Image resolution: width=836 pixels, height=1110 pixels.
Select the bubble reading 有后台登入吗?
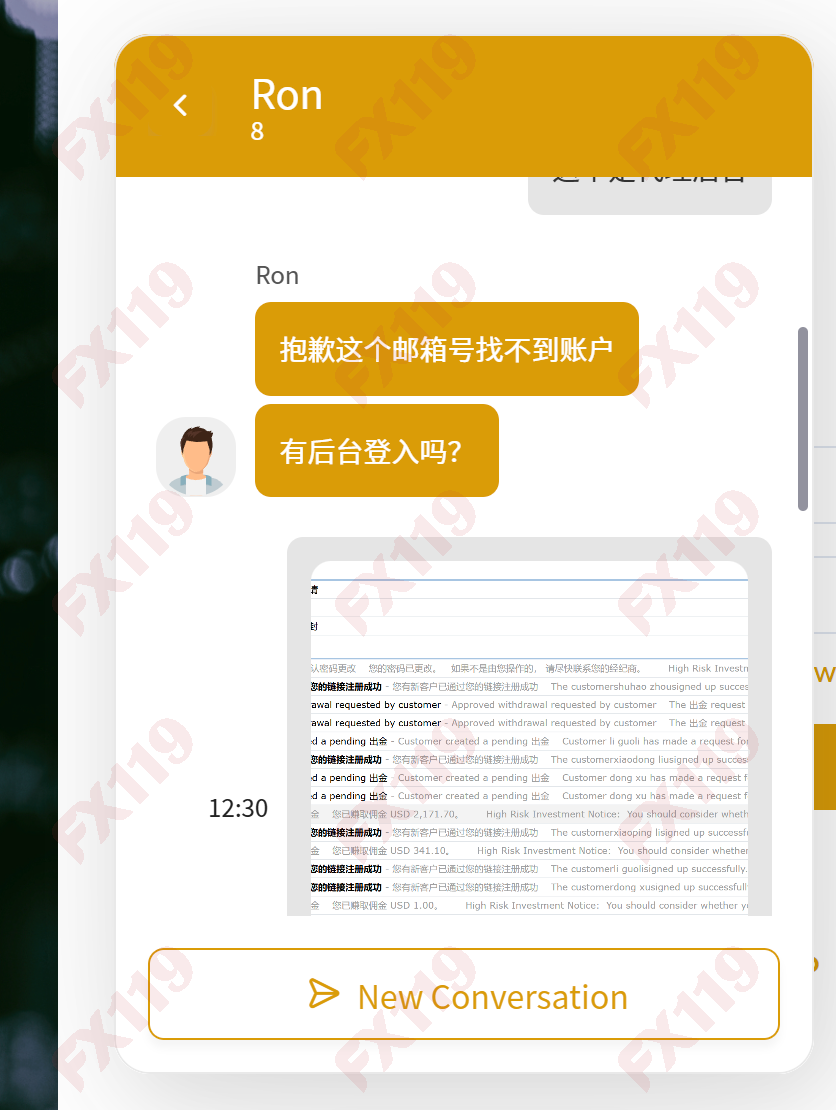(377, 450)
